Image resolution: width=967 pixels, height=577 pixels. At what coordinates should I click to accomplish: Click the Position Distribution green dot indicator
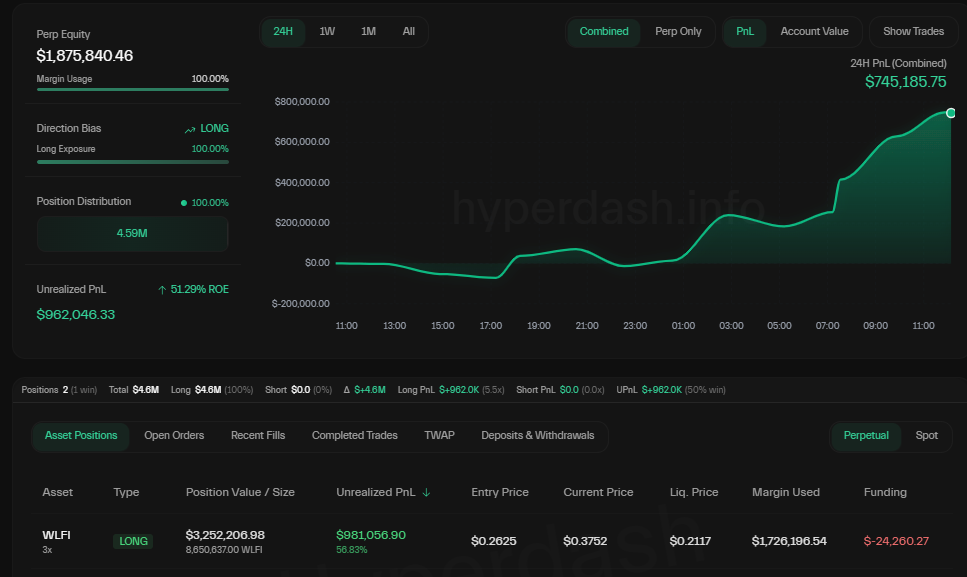point(184,203)
